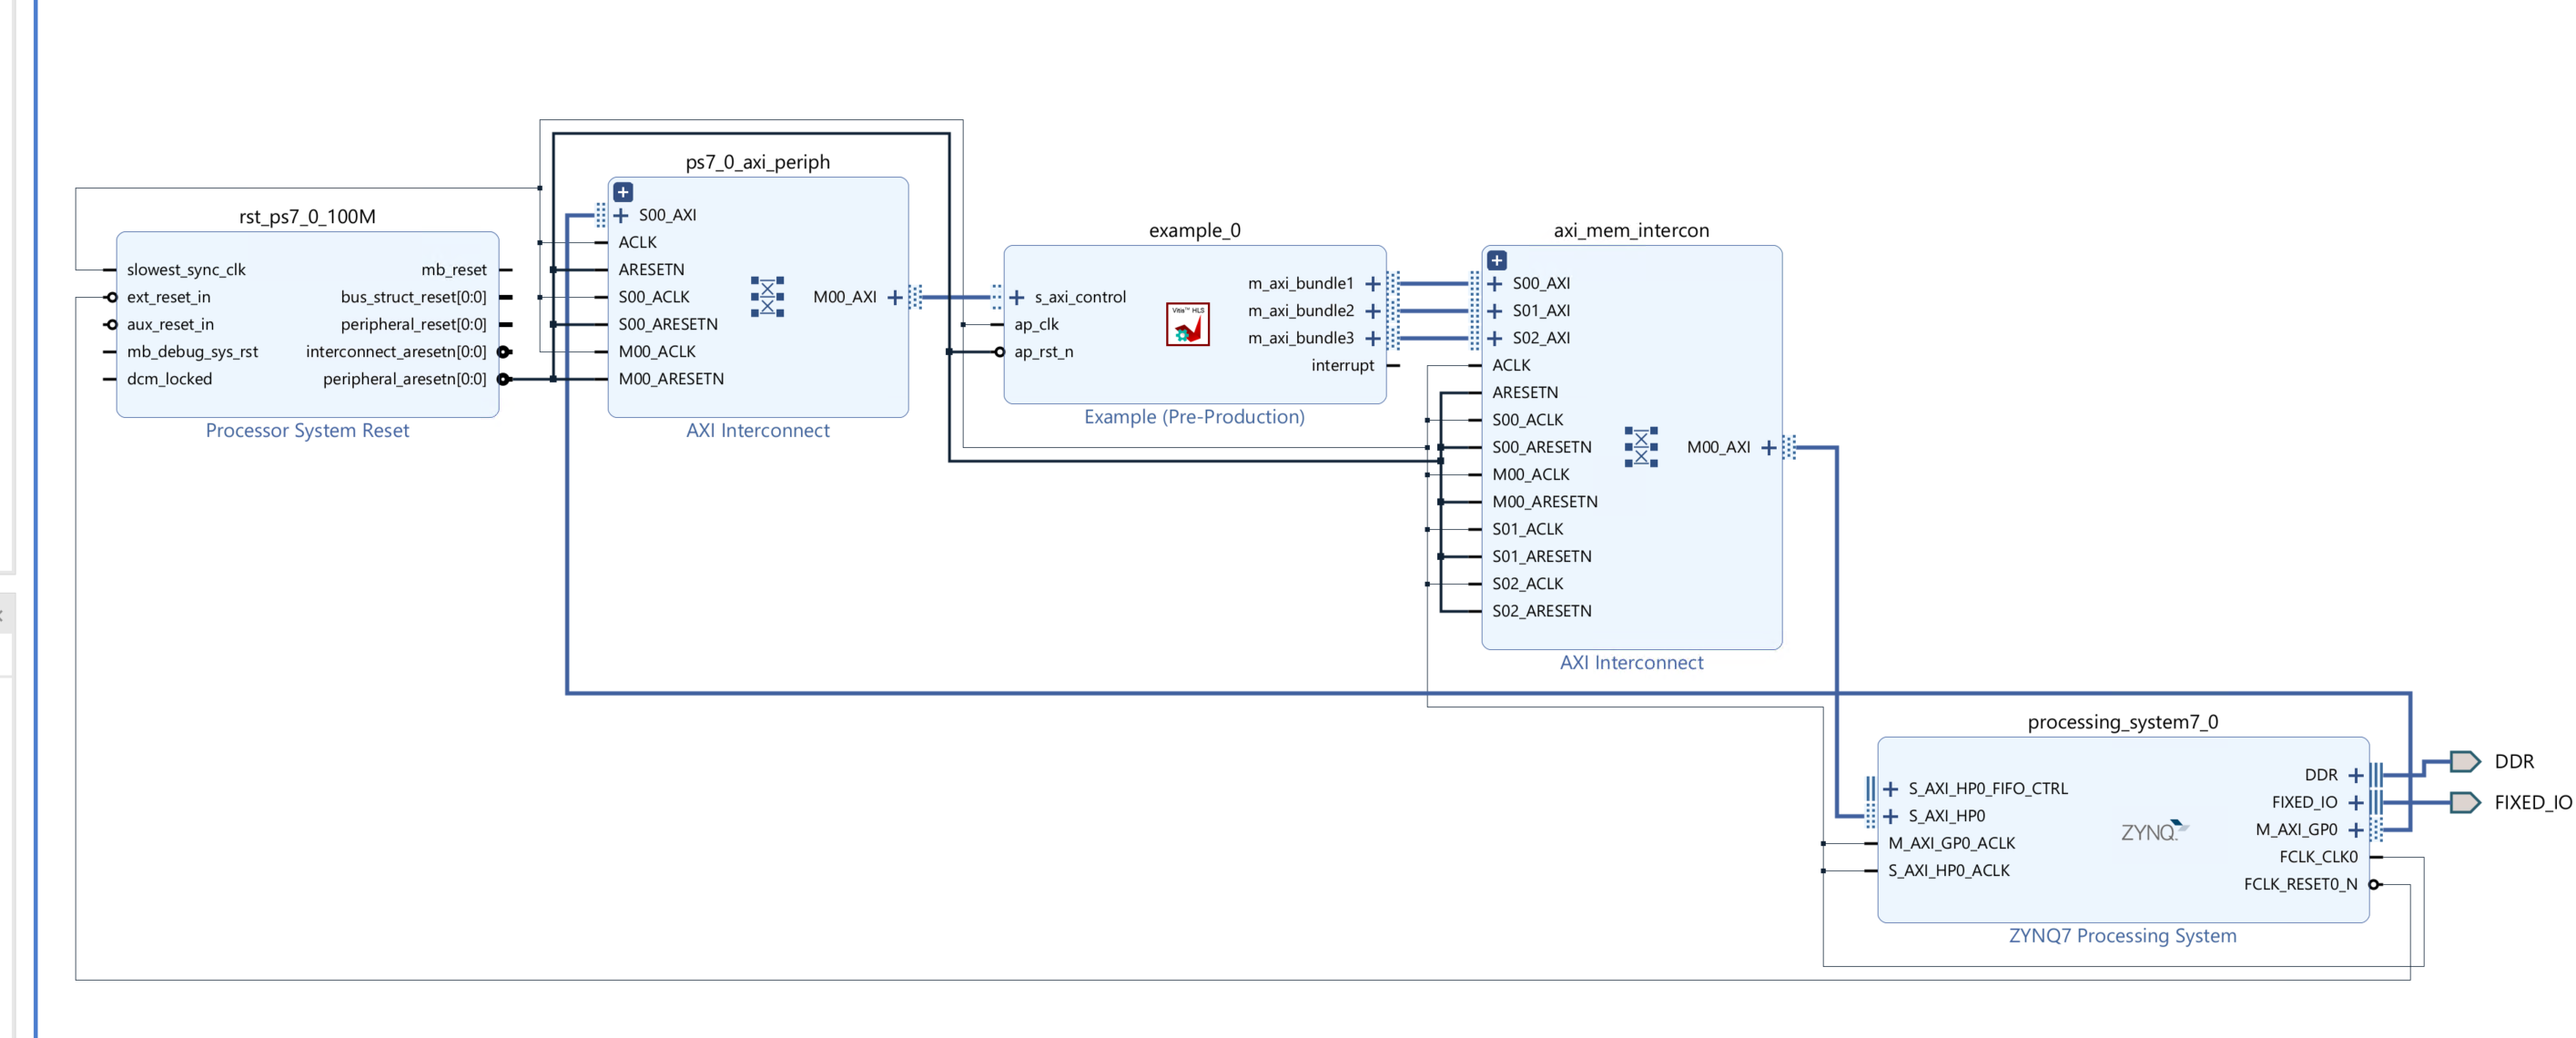The width and height of the screenshot is (2576, 1038).
Task: Expand the ps7_0_axi_periph block plus icon
Action: point(623,192)
